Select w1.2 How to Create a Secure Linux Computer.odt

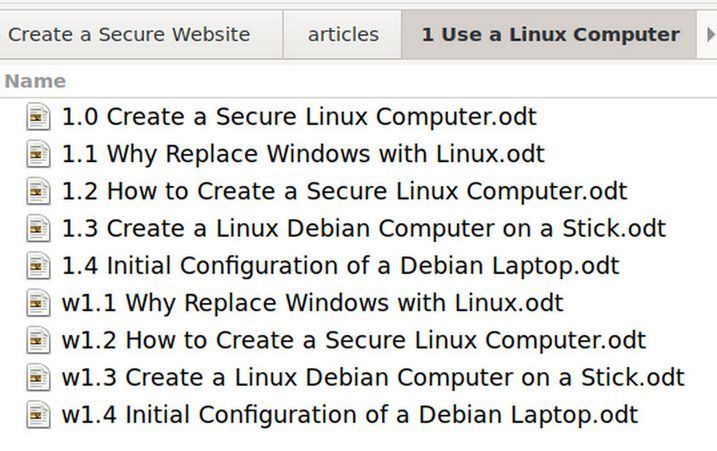(x=354, y=340)
